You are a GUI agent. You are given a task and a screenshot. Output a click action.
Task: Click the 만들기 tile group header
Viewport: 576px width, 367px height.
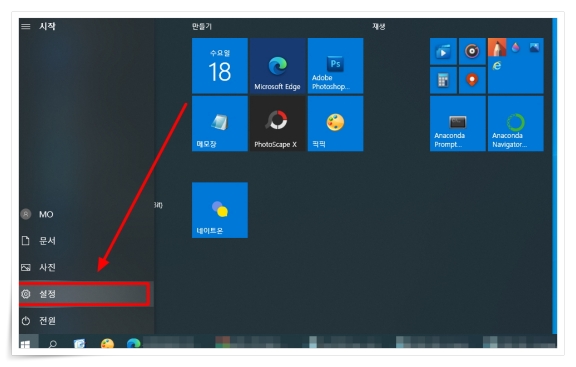click(x=202, y=26)
